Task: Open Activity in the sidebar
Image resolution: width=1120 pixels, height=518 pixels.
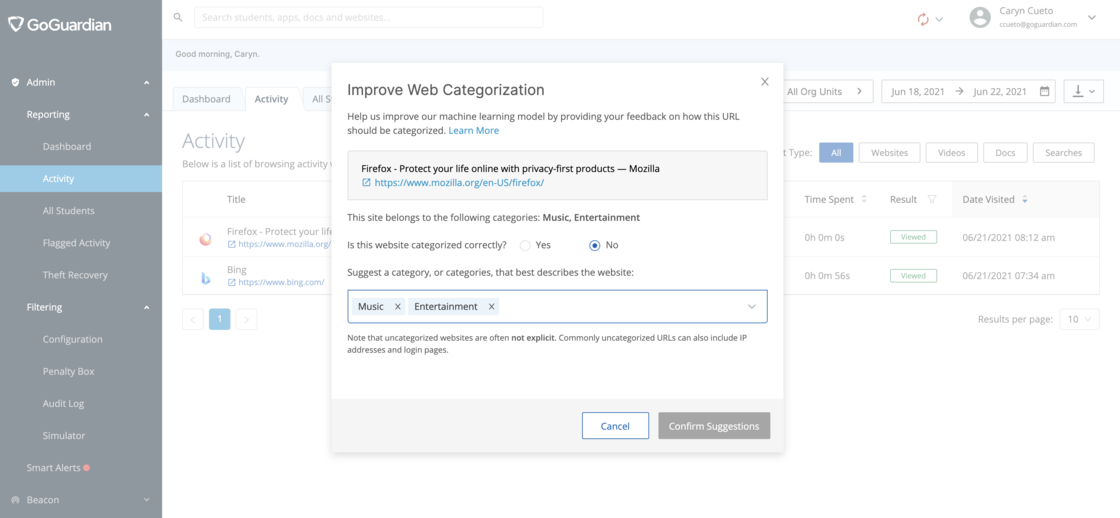Action: (x=81, y=179)
